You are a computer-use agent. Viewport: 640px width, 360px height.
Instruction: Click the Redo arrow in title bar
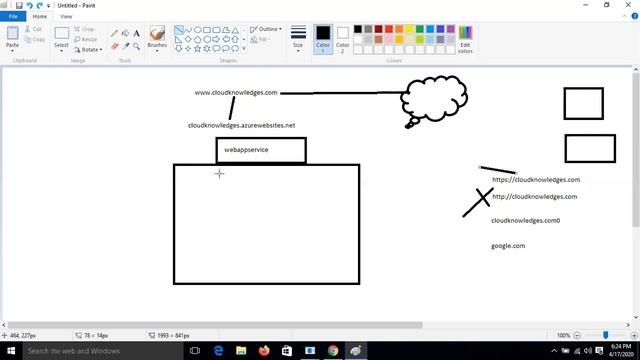point(40,5)
